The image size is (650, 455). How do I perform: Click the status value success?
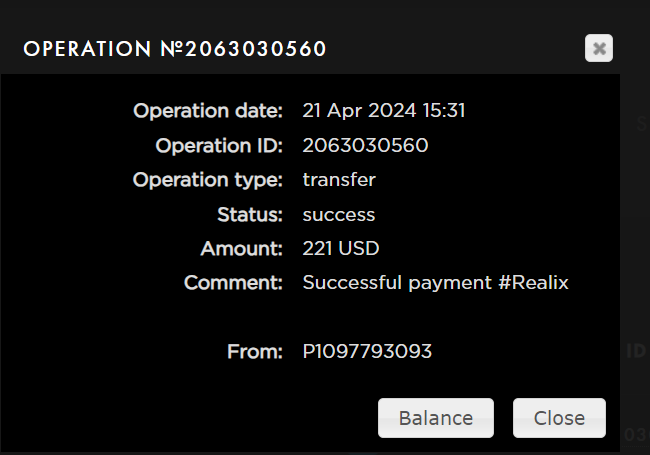point(339,214)
